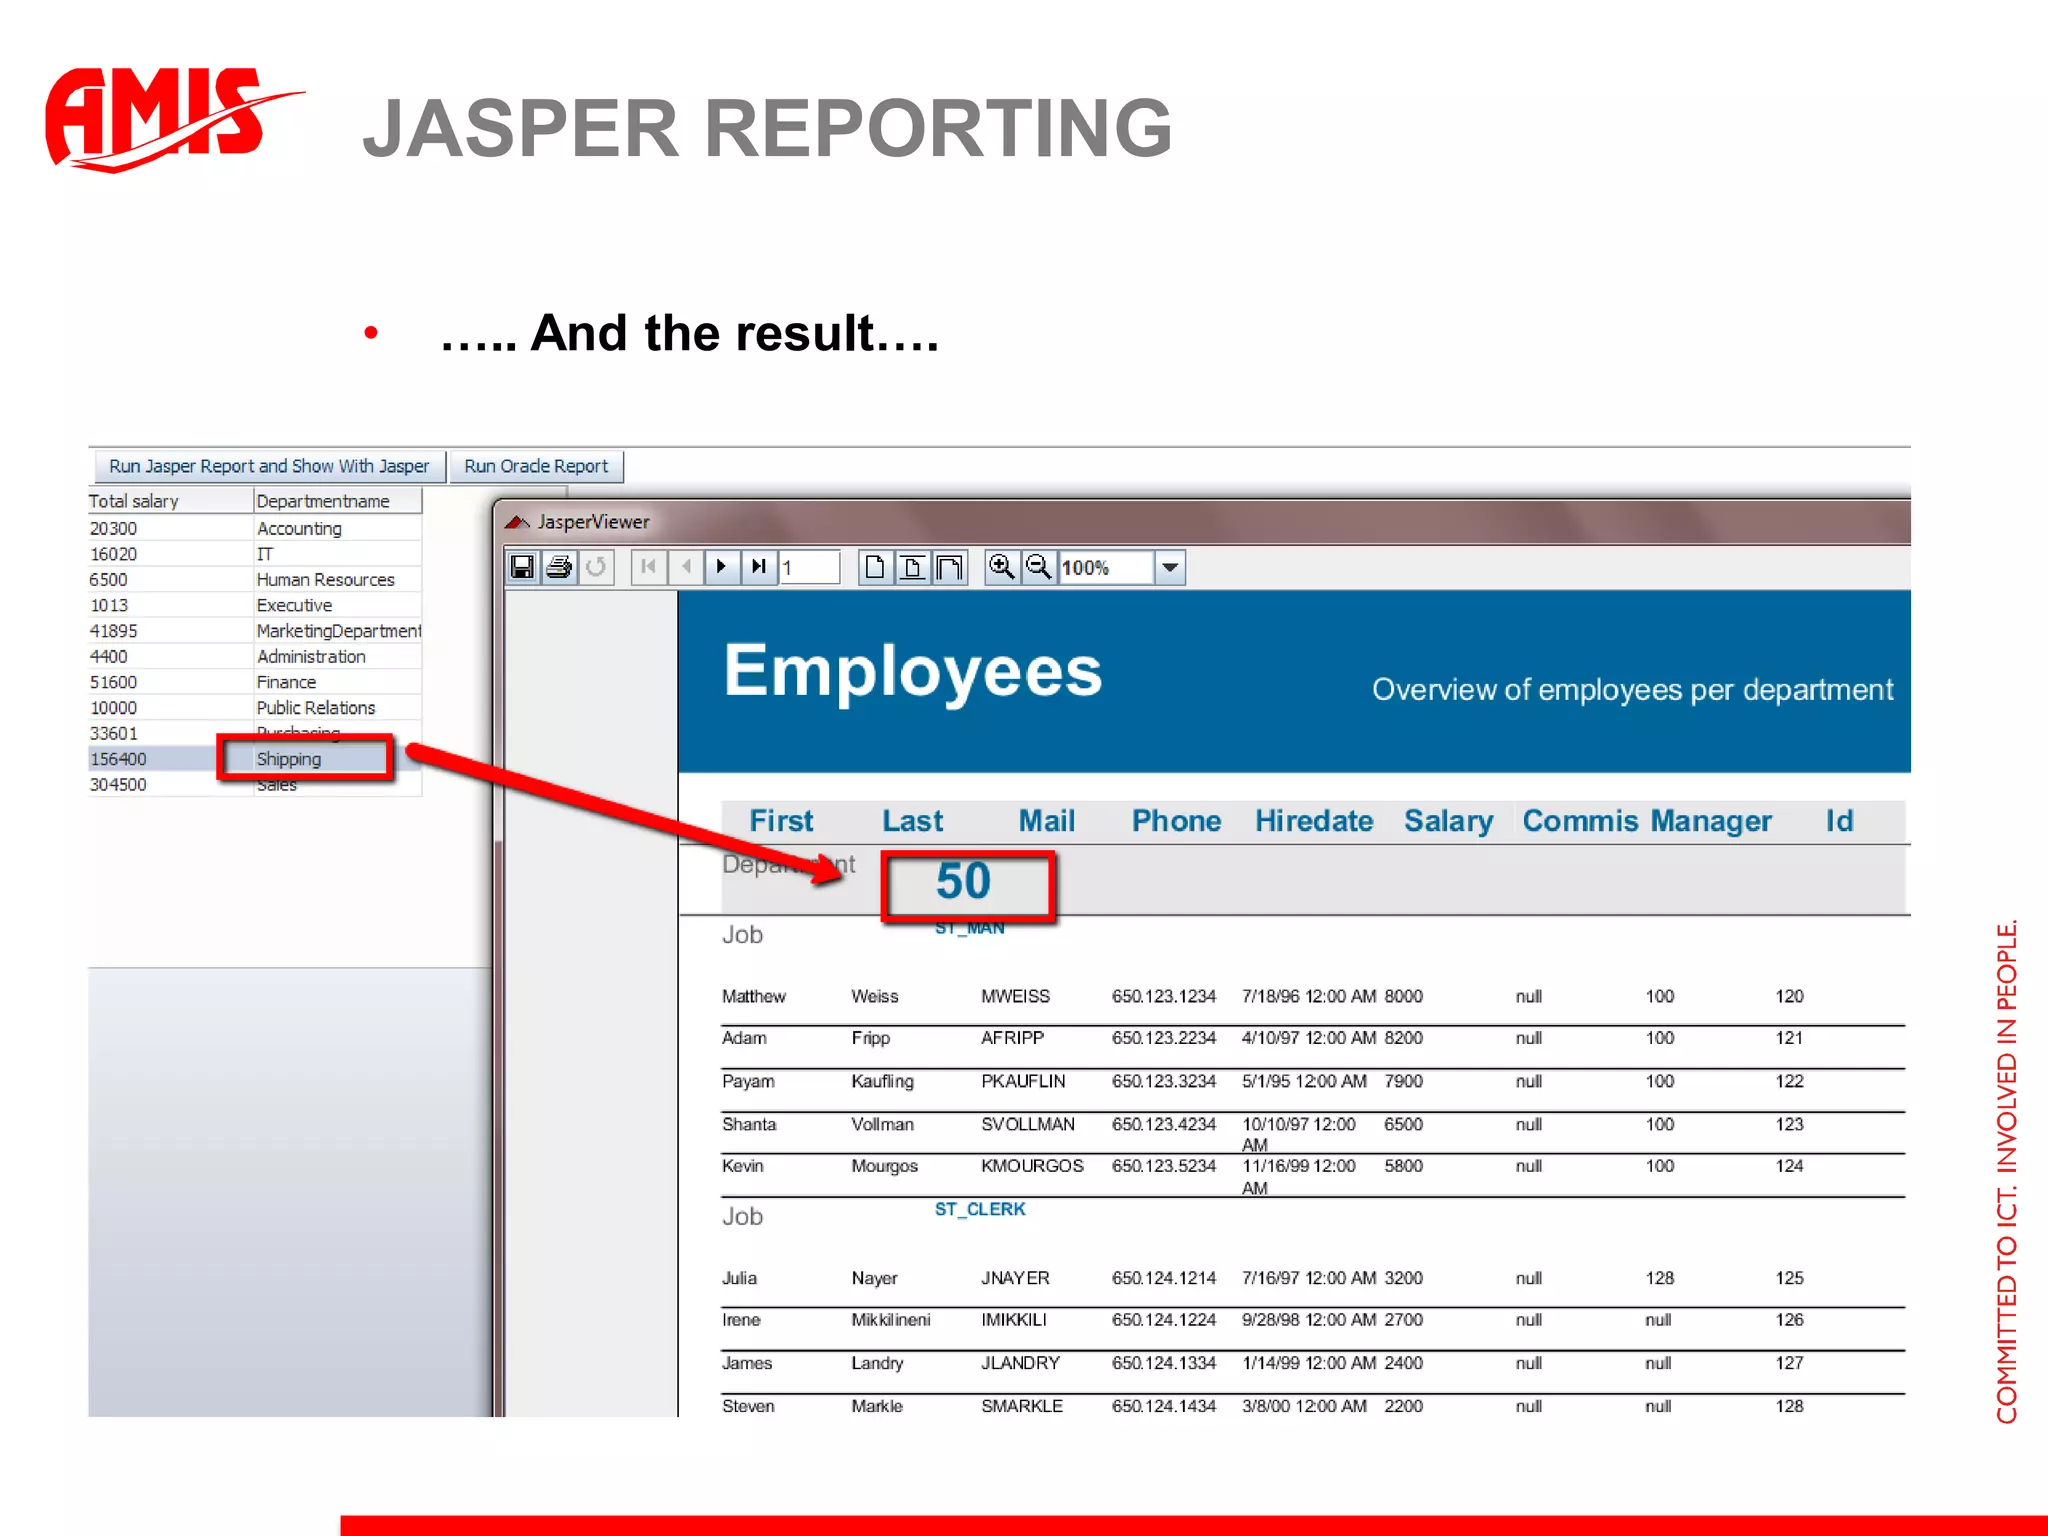Select the Sales department row
This screenshot has height=1536, width=2048.
click(x=255, y=785)
